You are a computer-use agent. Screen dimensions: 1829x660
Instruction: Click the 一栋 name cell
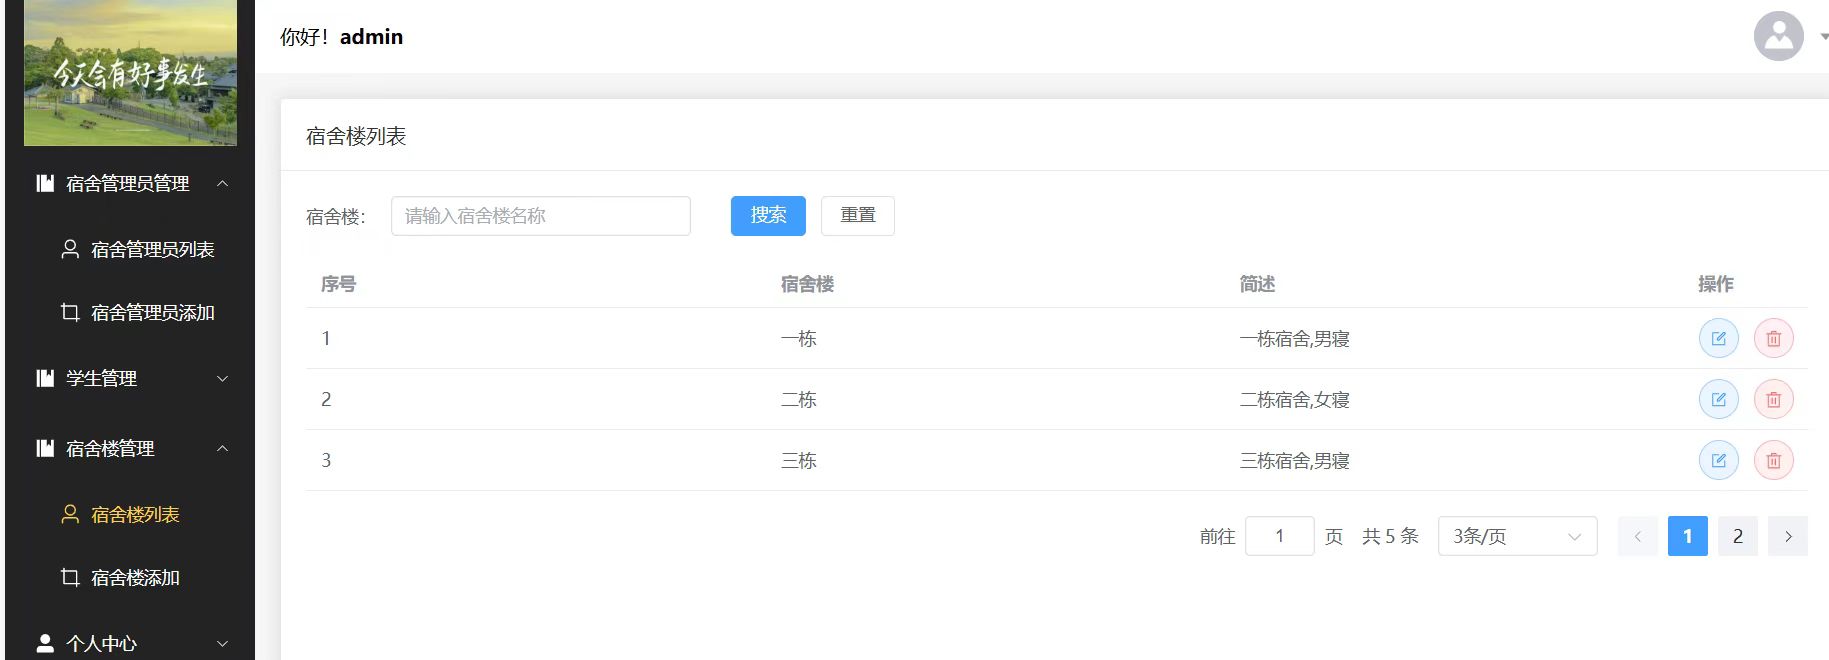pos(799,339)
